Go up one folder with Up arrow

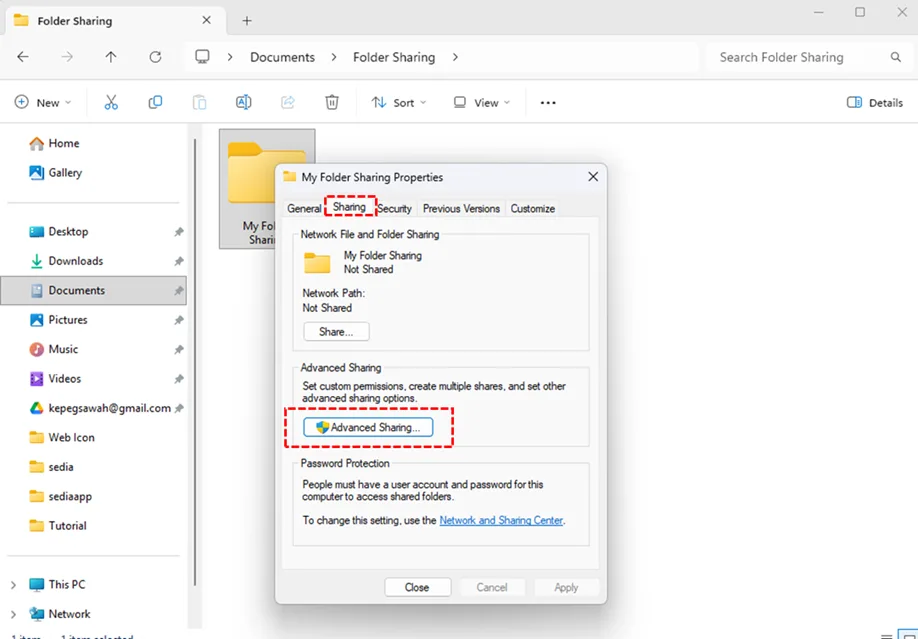click(111, 57)
